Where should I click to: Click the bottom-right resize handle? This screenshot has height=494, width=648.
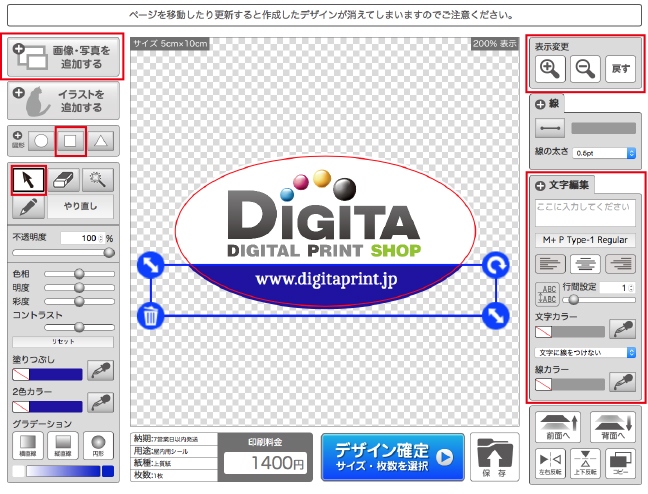[495, 316]
